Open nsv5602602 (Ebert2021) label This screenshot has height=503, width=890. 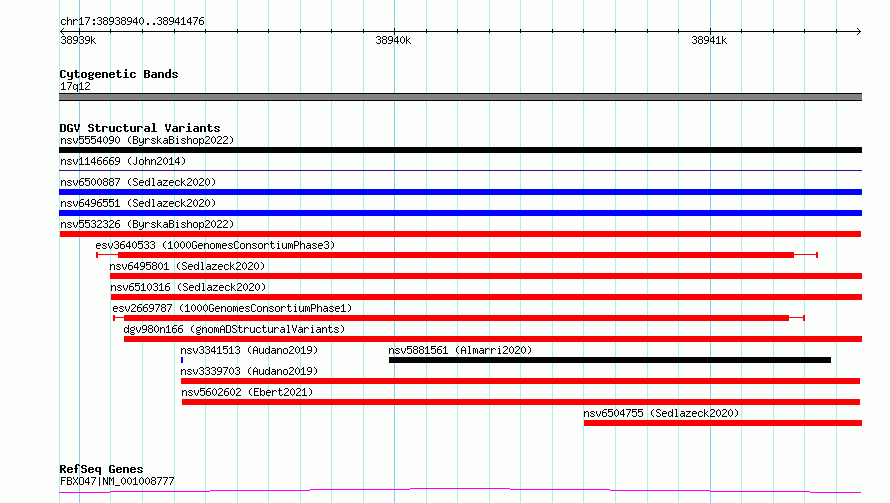click(247, 392)
